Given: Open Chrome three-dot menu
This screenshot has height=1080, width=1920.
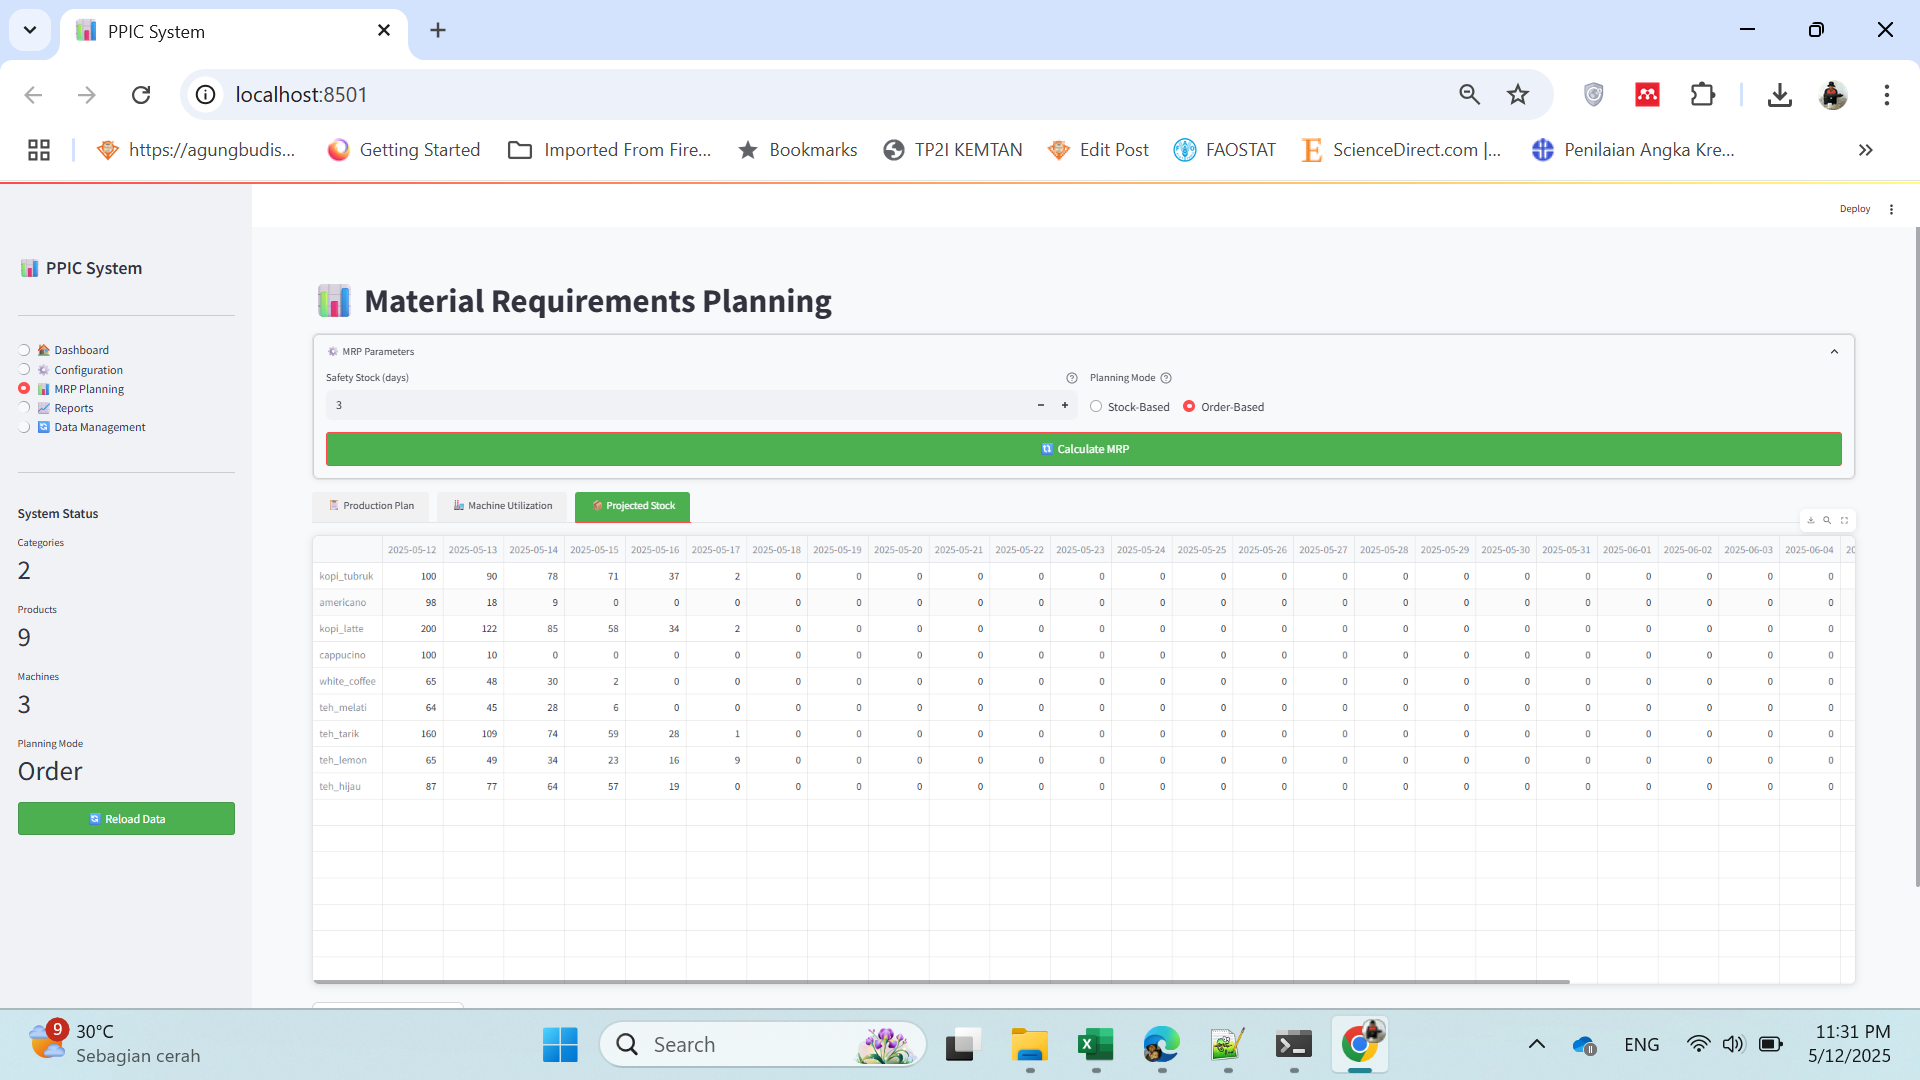Looking at the screenshot, I should click(x=1887, y=95).
